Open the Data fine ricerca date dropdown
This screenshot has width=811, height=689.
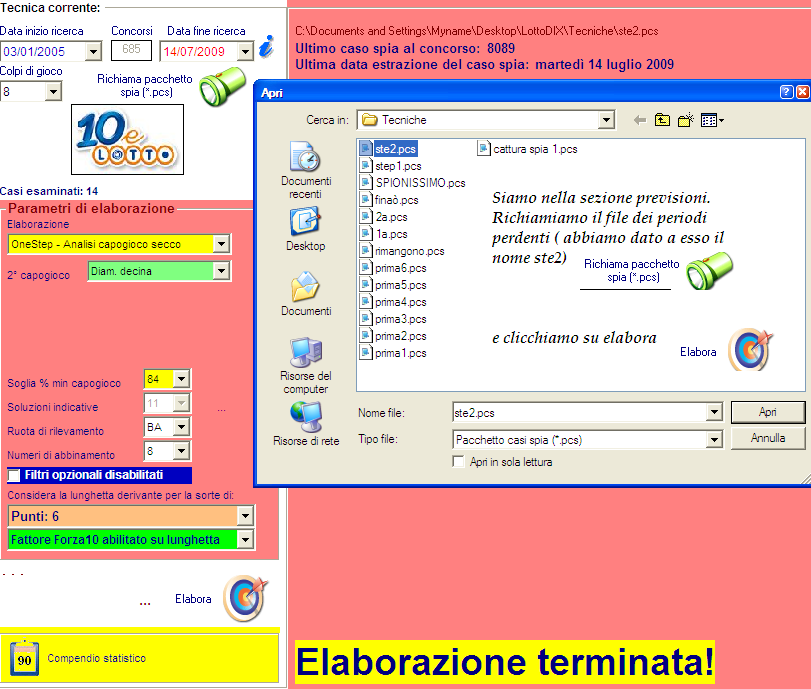point(245,51)
